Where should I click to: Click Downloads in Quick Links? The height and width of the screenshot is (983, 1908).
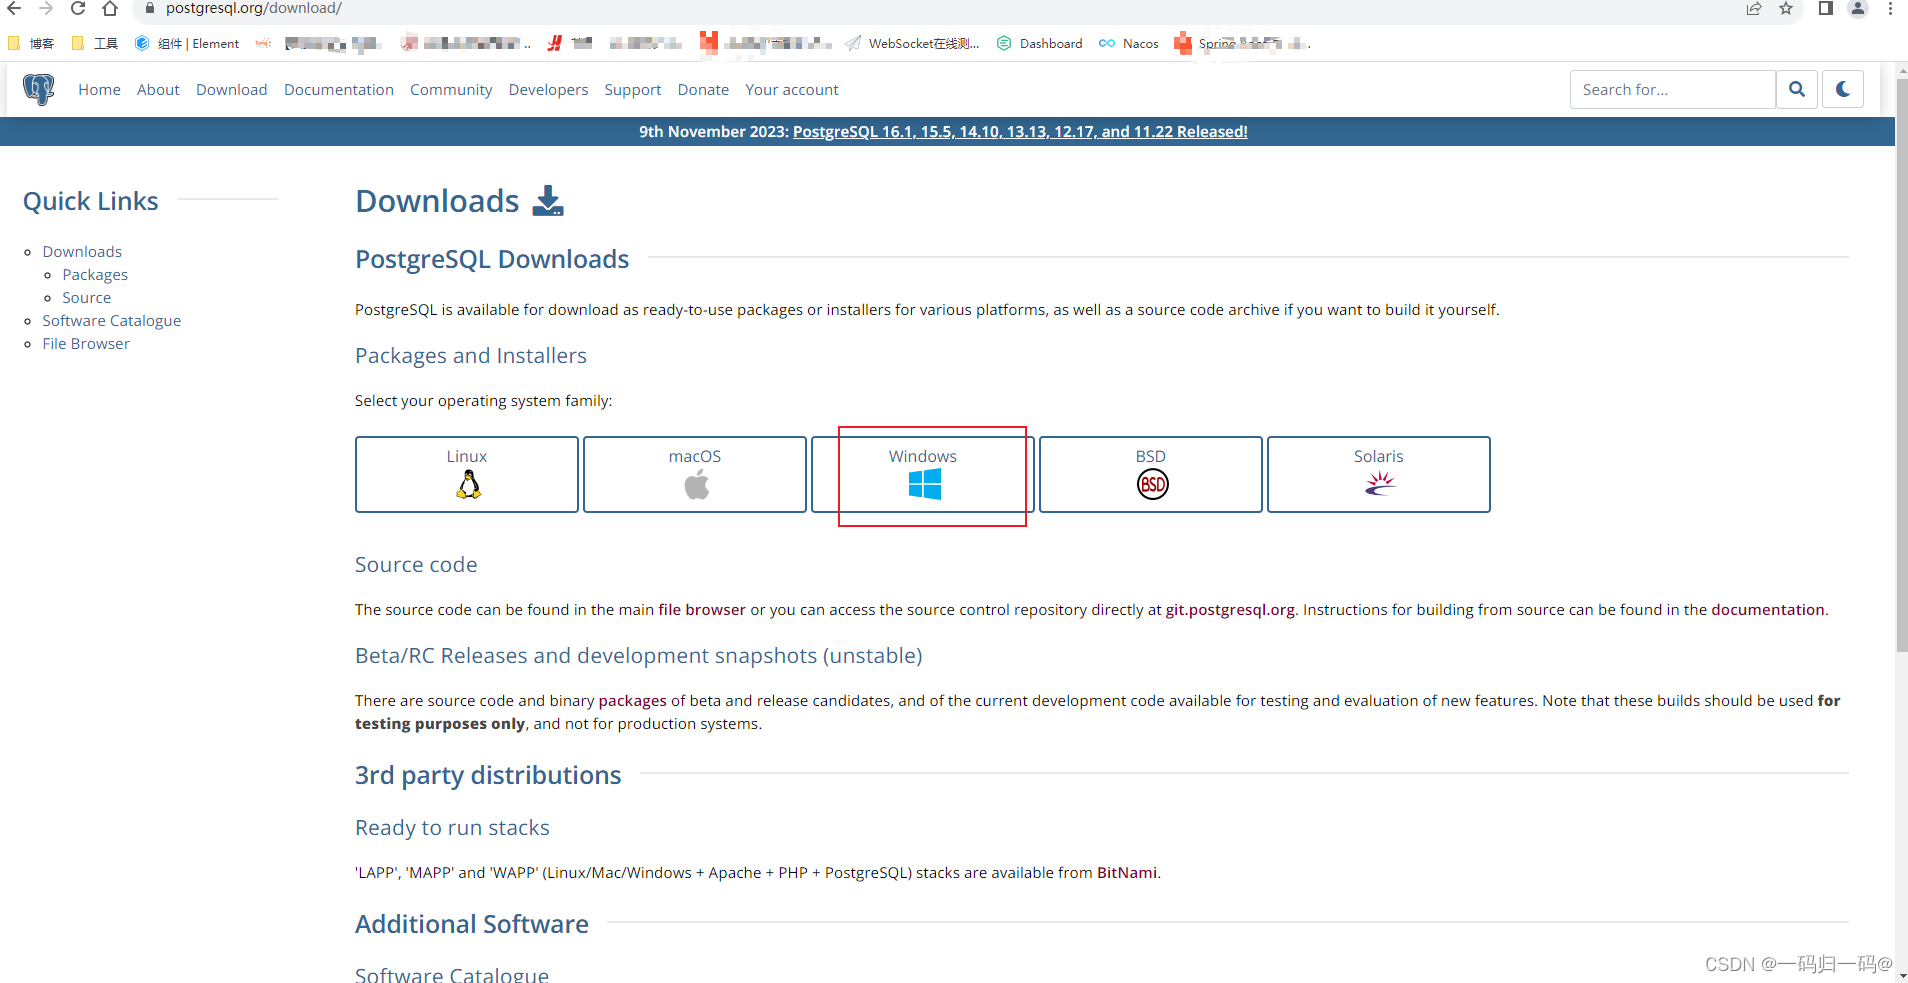[82, 252]
